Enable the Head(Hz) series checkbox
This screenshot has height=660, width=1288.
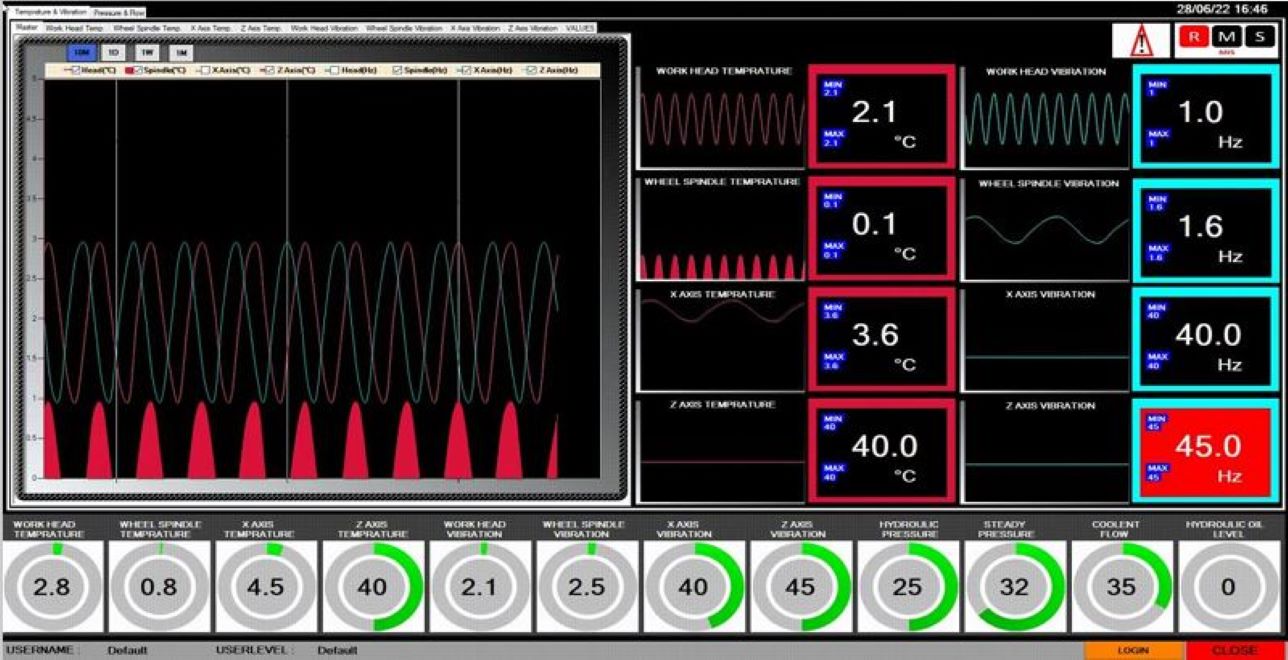[334, 71]
